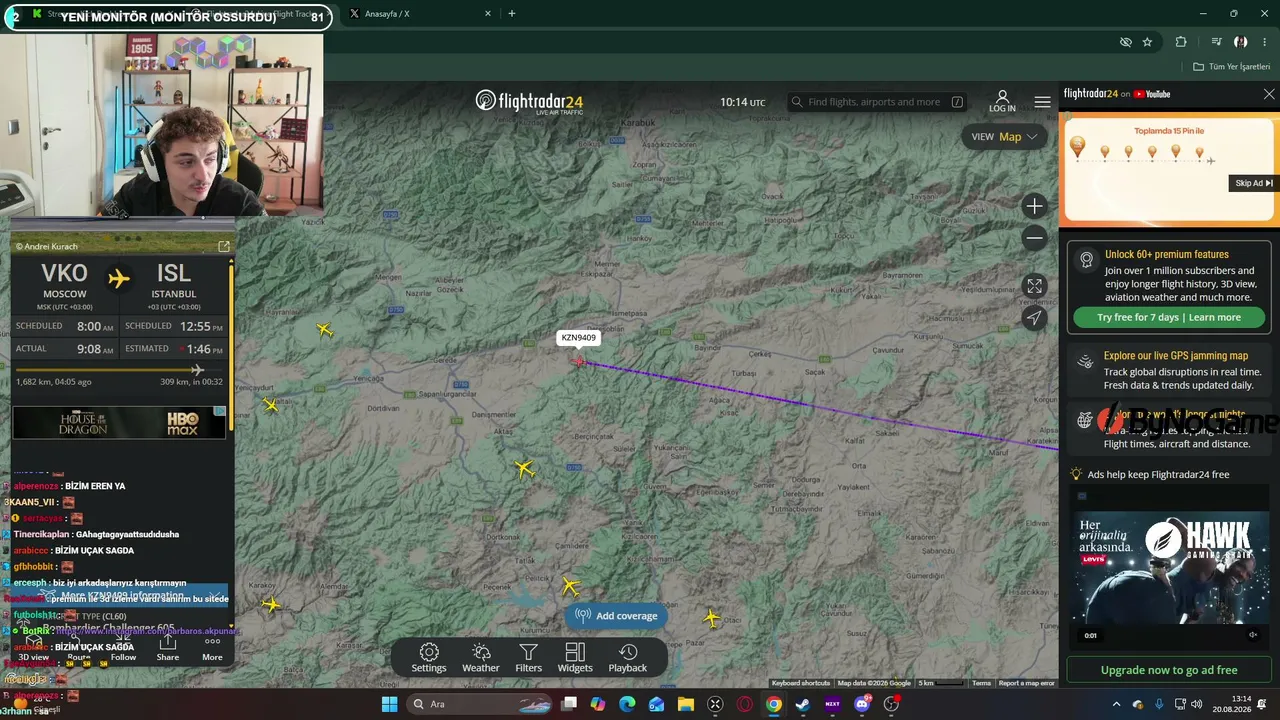The width and height of the screenshot is (1280, 720).
Task: Click the Log In user icon
Action: pos(1002,101)
